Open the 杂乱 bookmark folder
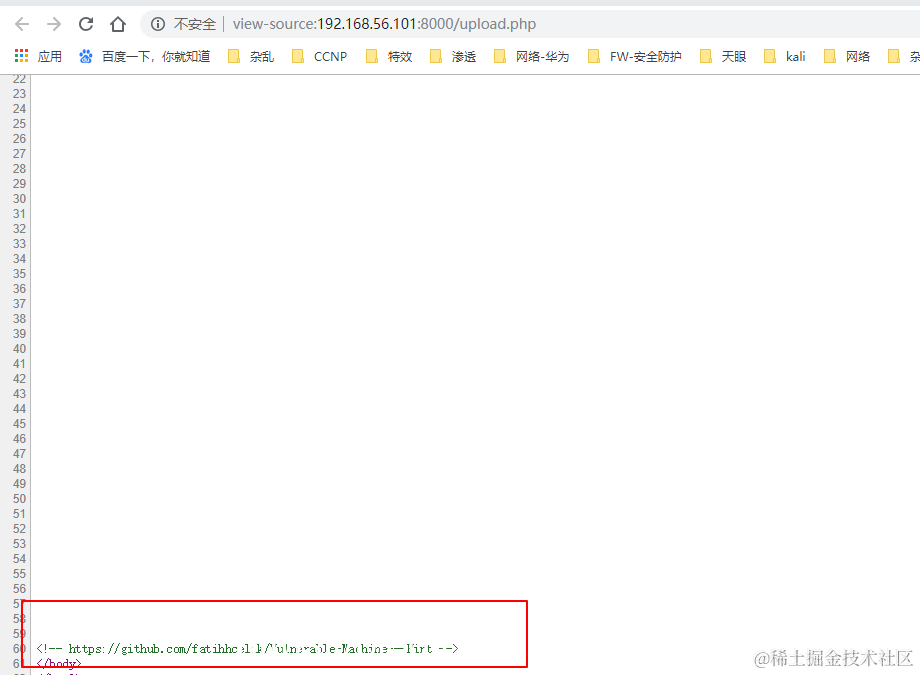The height and width of the screenshot is (675, 920). pos(251,56)
